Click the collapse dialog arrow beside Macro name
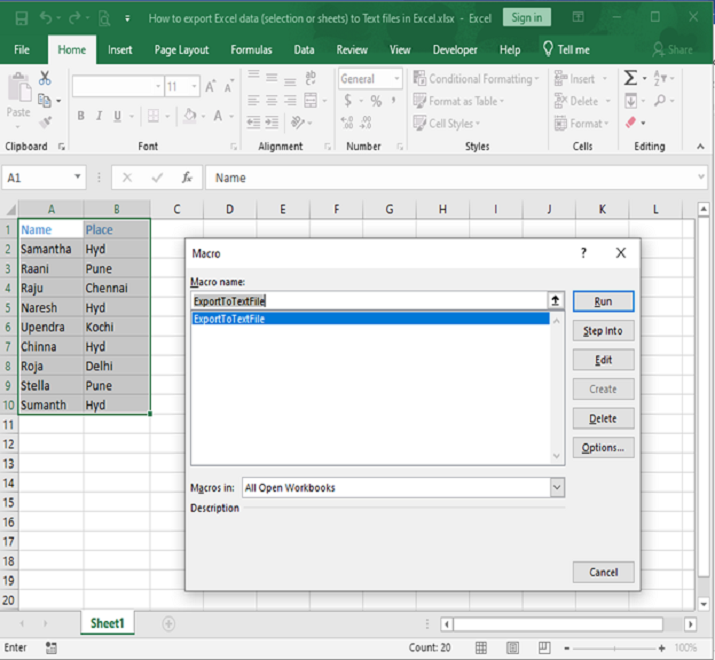This screenshot has width=715, height=660. point(556,300)
